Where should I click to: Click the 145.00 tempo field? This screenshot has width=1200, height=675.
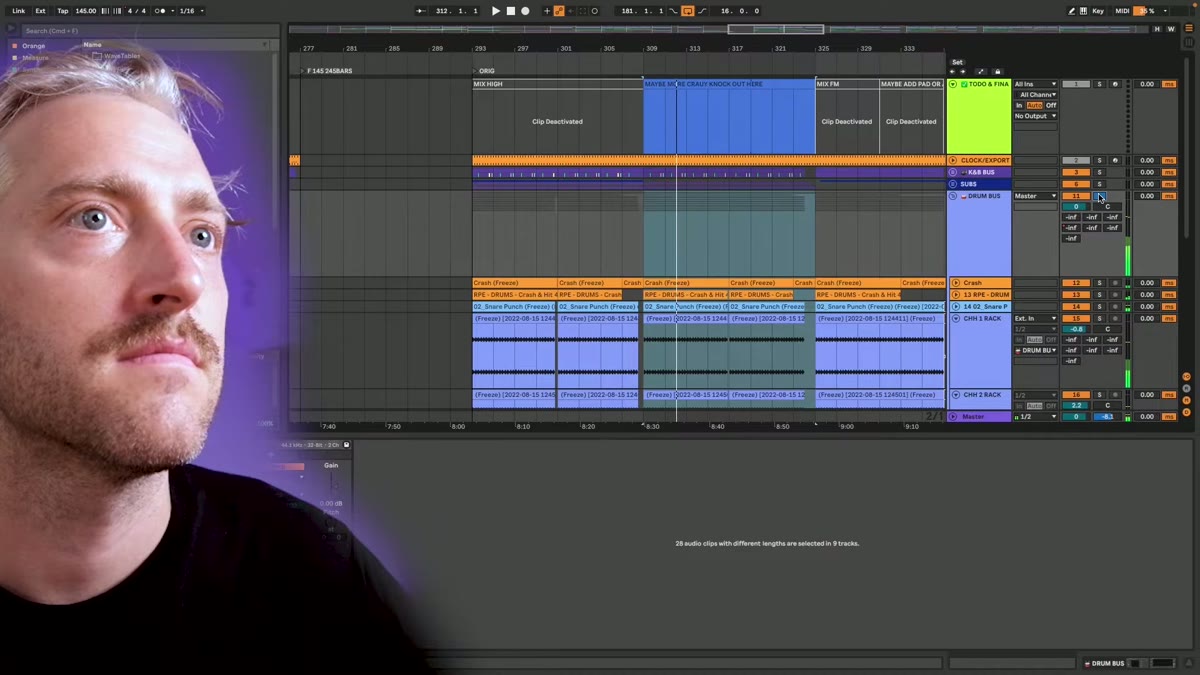pyautogui.click(x=86, y=11)
